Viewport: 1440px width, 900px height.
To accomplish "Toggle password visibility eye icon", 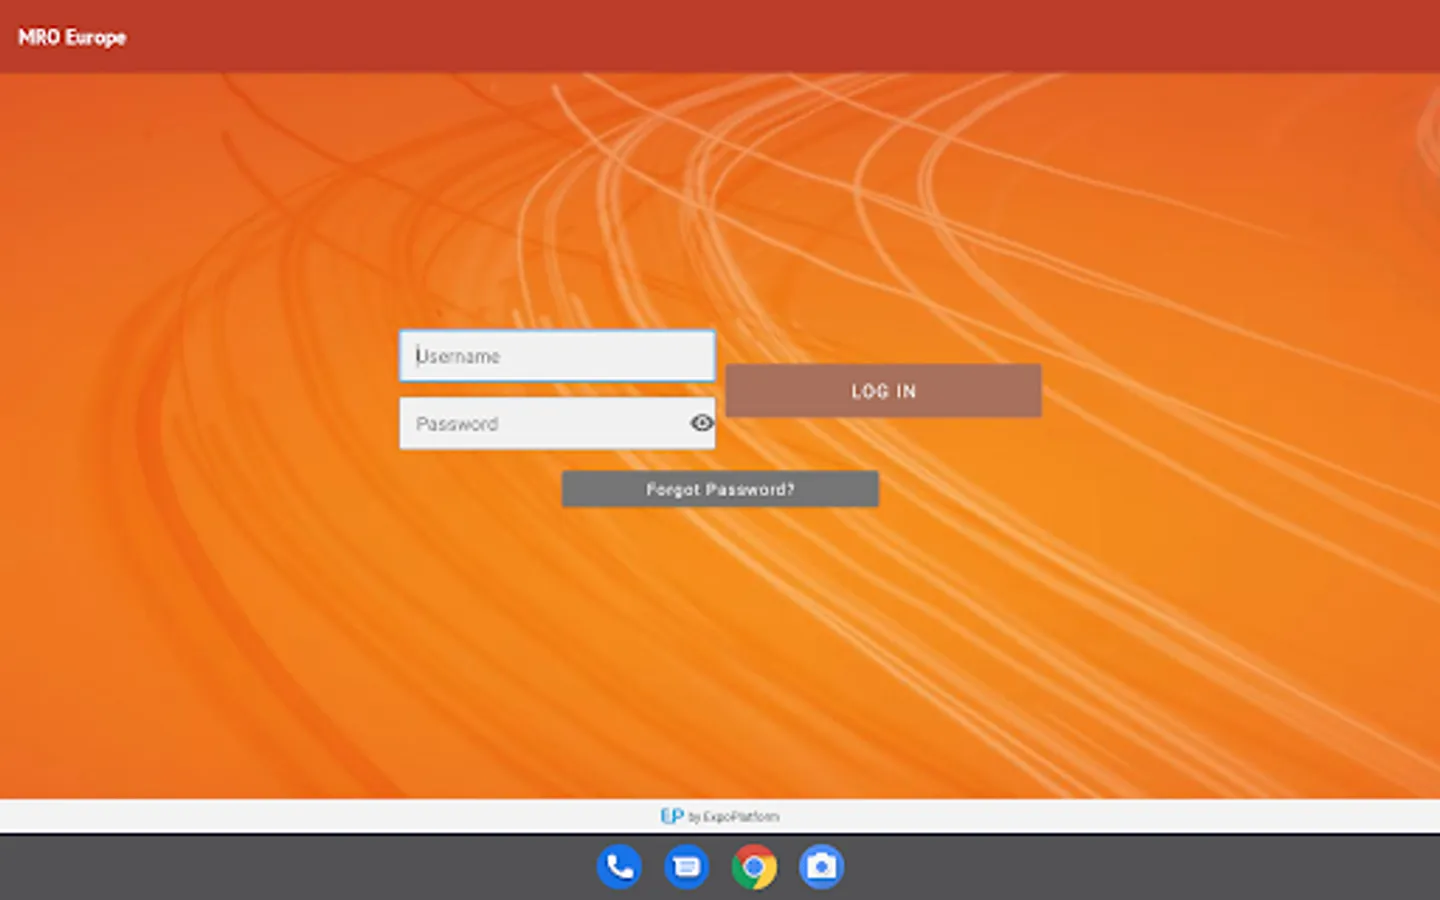I will 702,423.
